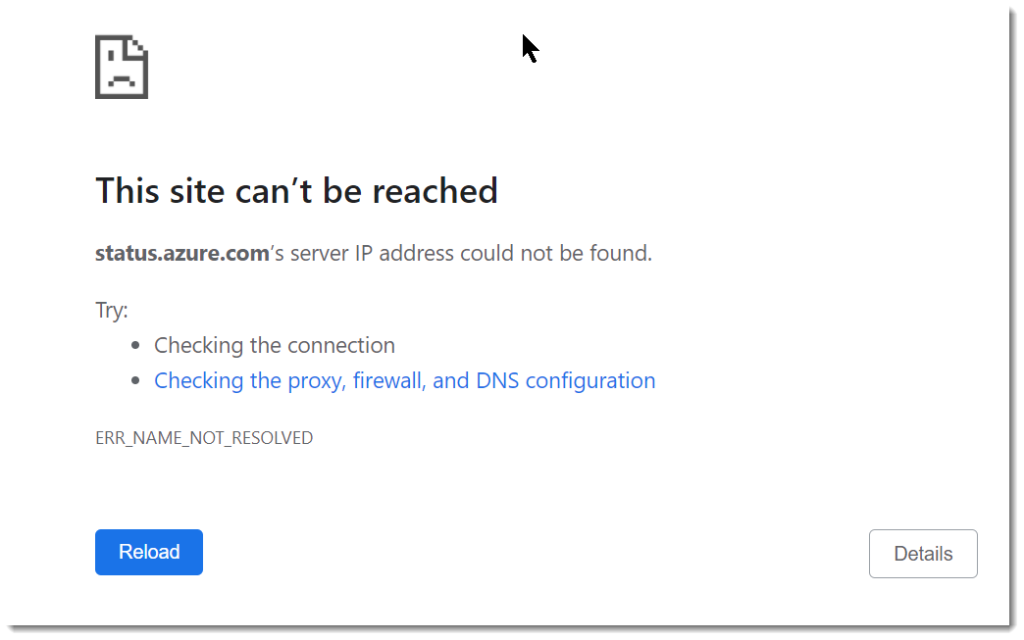This screenshot has width=1024, height=640.
Task: Click the Try: label text
Action: coord(111,310)
